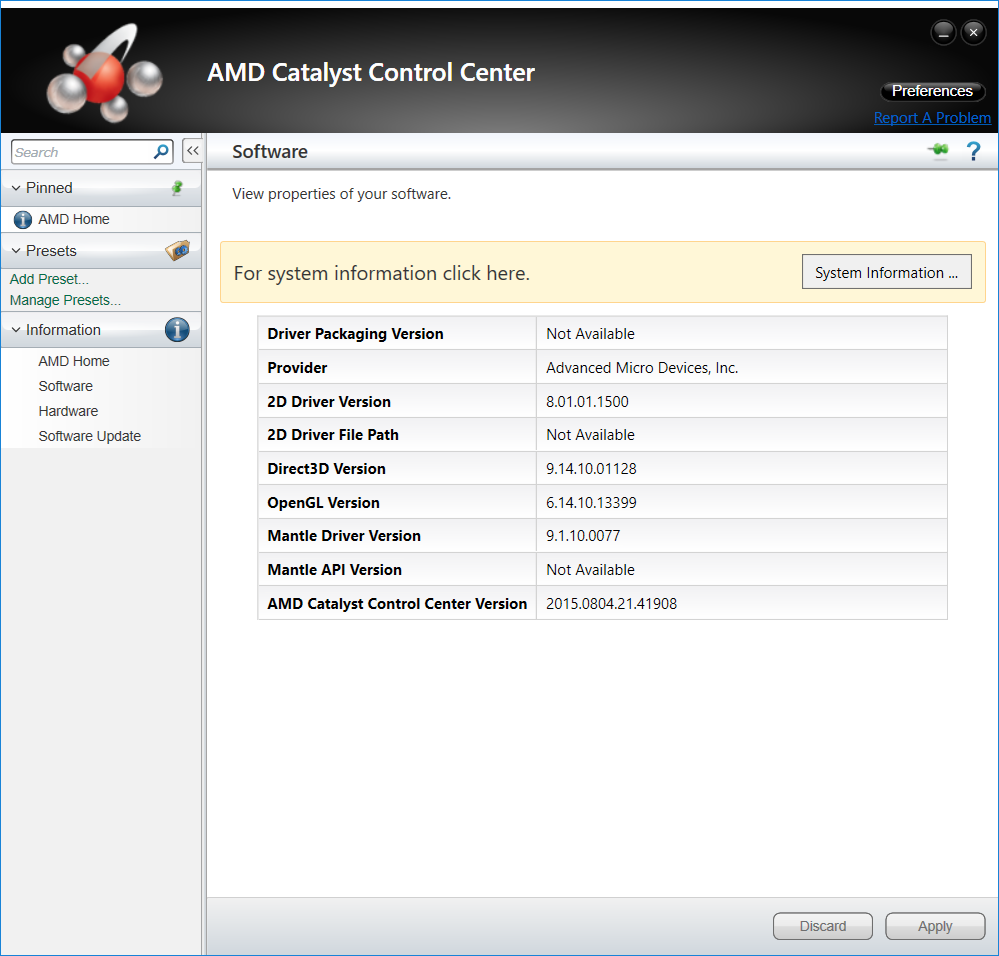This screenshot has height=956, width=999.
Task: Collapse the sidebar with double-arrow button
Action: 192,151
